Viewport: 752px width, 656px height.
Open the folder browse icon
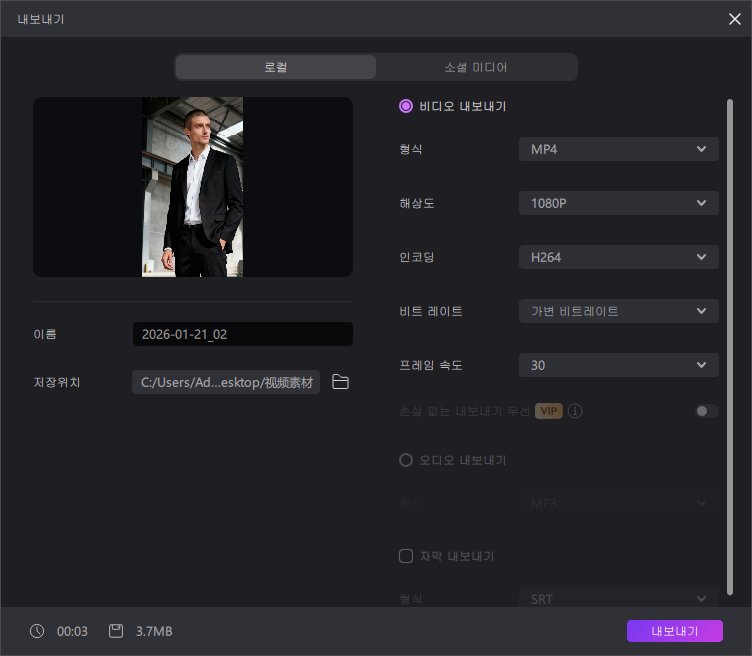click(340, 382)
